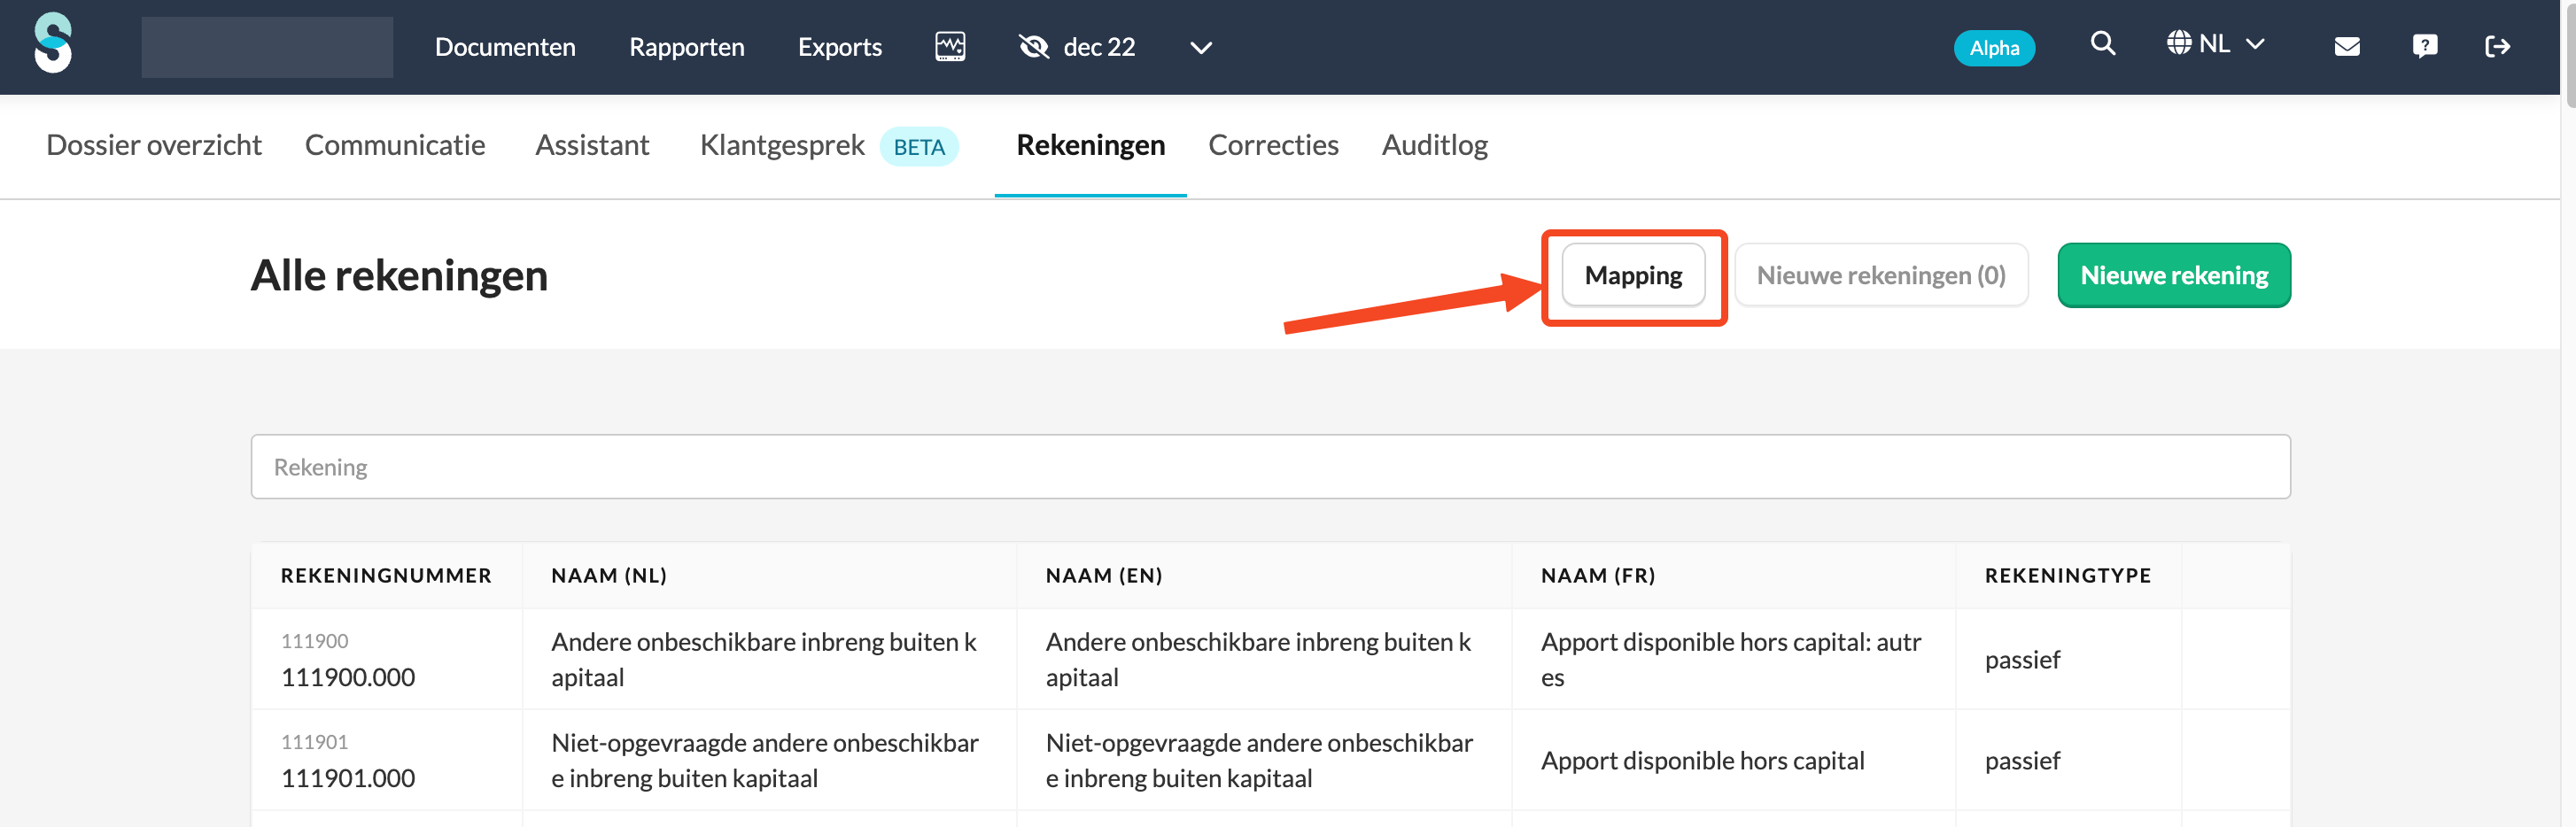Click the NAAM (FR) column header
The image size is (2576, 827).
coord(1598,575)
